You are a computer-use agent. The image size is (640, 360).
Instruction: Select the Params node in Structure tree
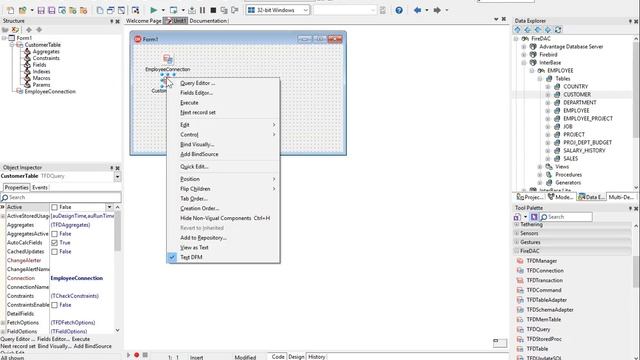[41, 85]
